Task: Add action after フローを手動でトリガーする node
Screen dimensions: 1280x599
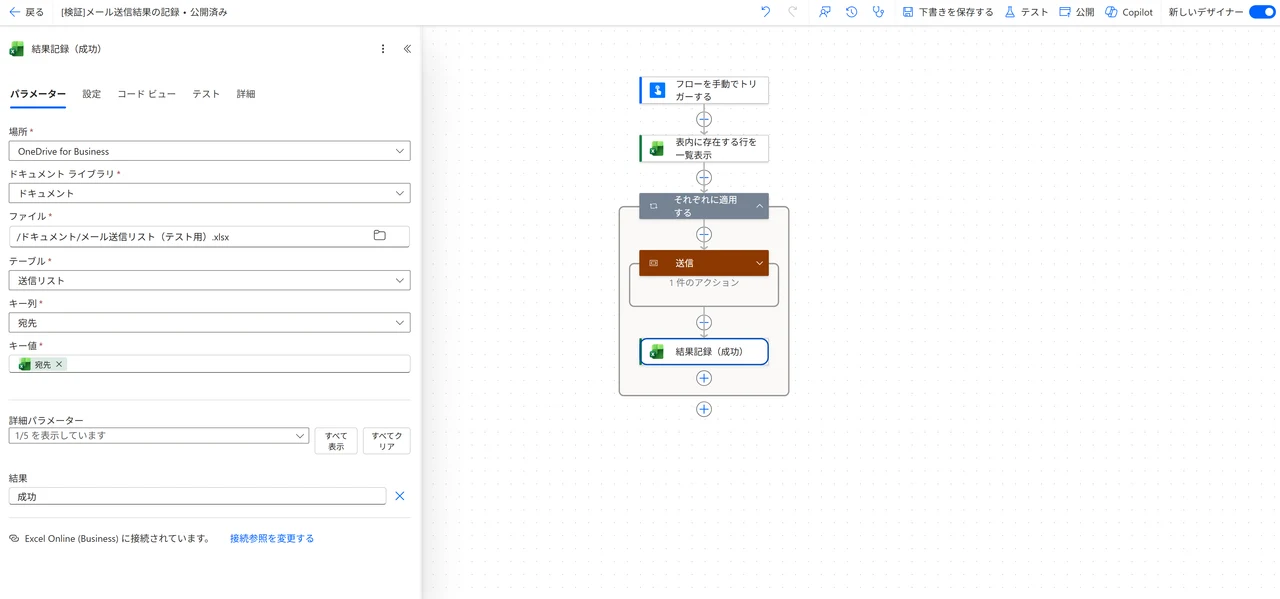Action: 704,119
